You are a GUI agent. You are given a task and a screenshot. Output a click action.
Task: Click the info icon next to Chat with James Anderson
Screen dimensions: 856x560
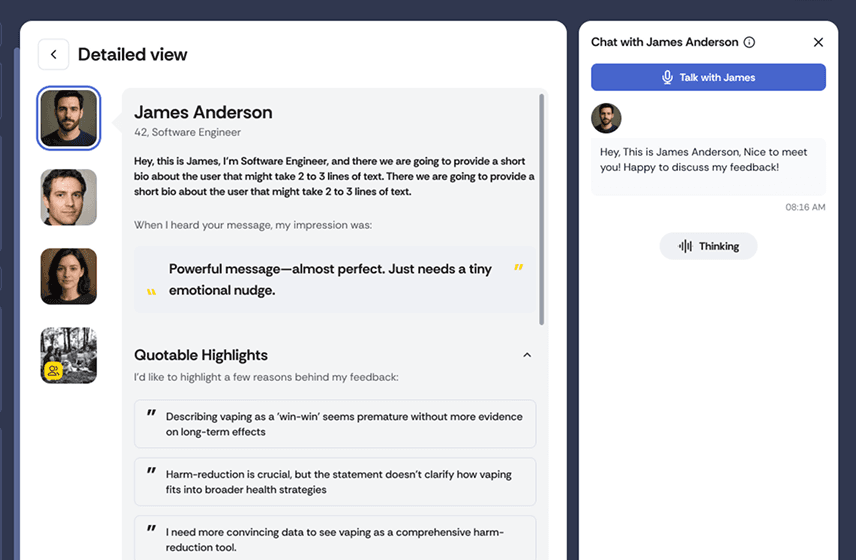click(x=750, y=43)
